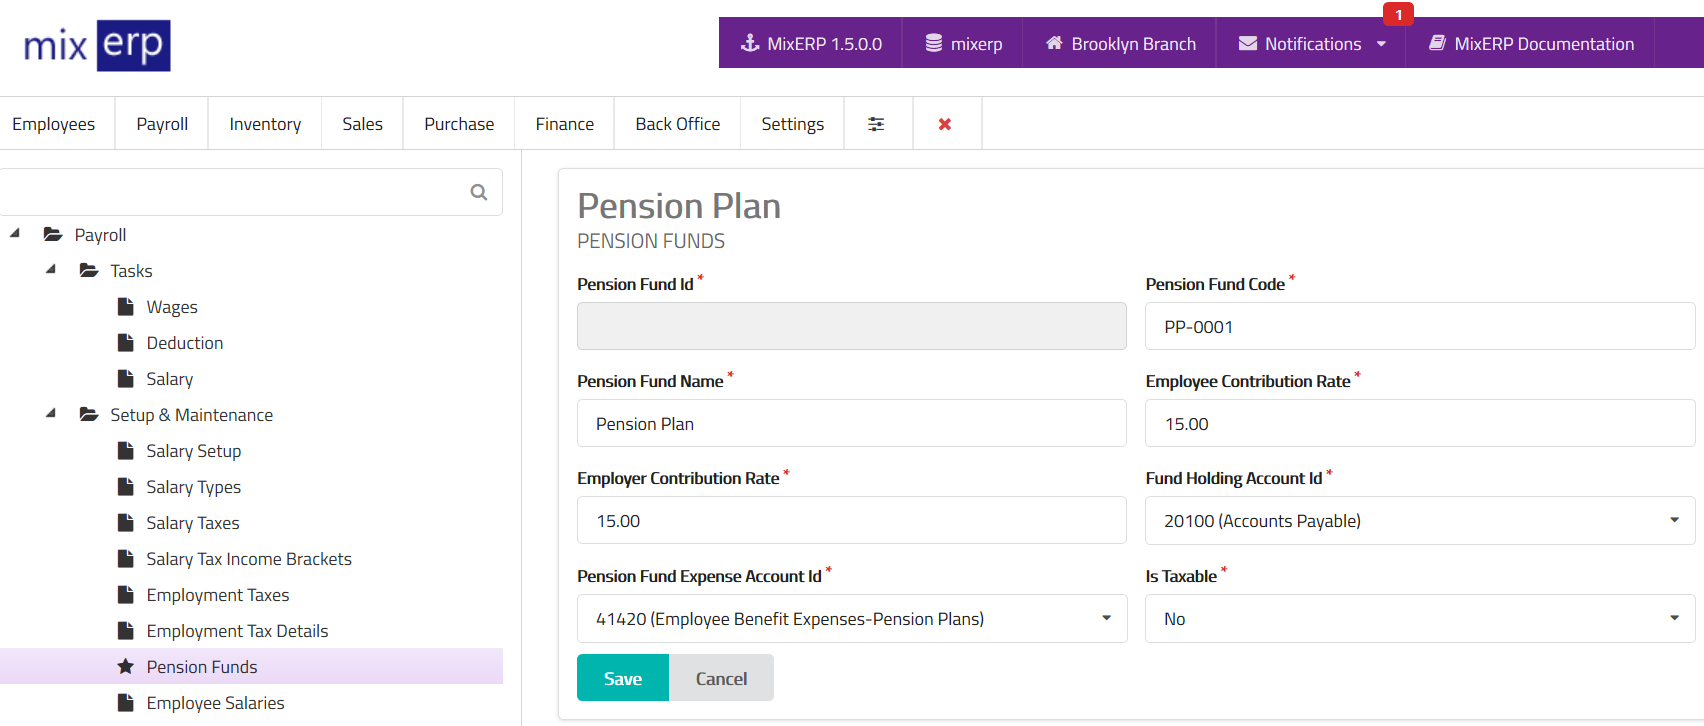Click the starred Pension Funds item
This screenshot has height=726, width=1704.
point(201,667)
